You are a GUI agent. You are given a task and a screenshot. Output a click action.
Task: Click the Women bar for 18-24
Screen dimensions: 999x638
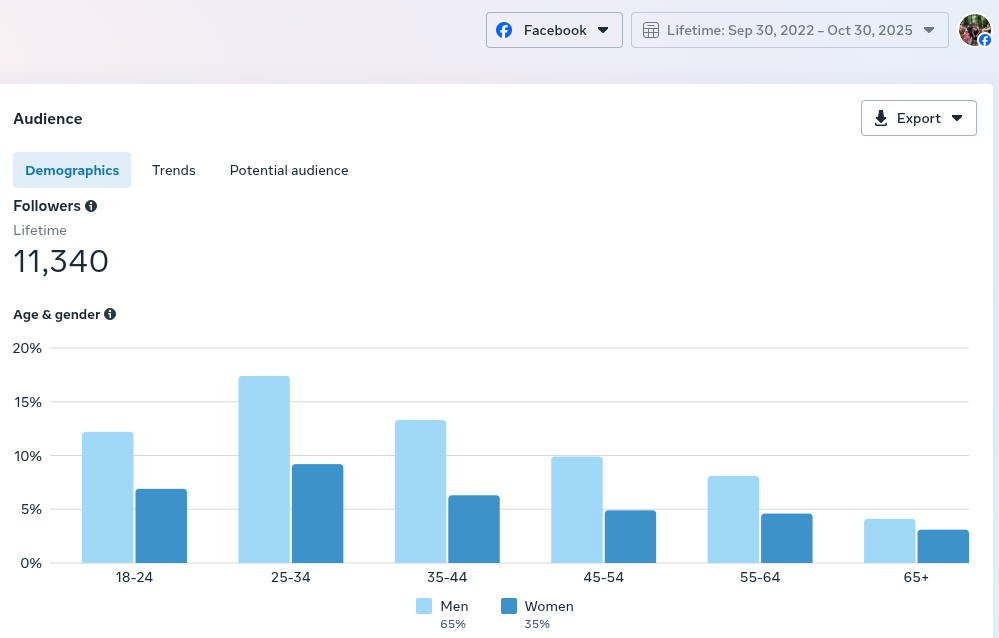(161, 526)
